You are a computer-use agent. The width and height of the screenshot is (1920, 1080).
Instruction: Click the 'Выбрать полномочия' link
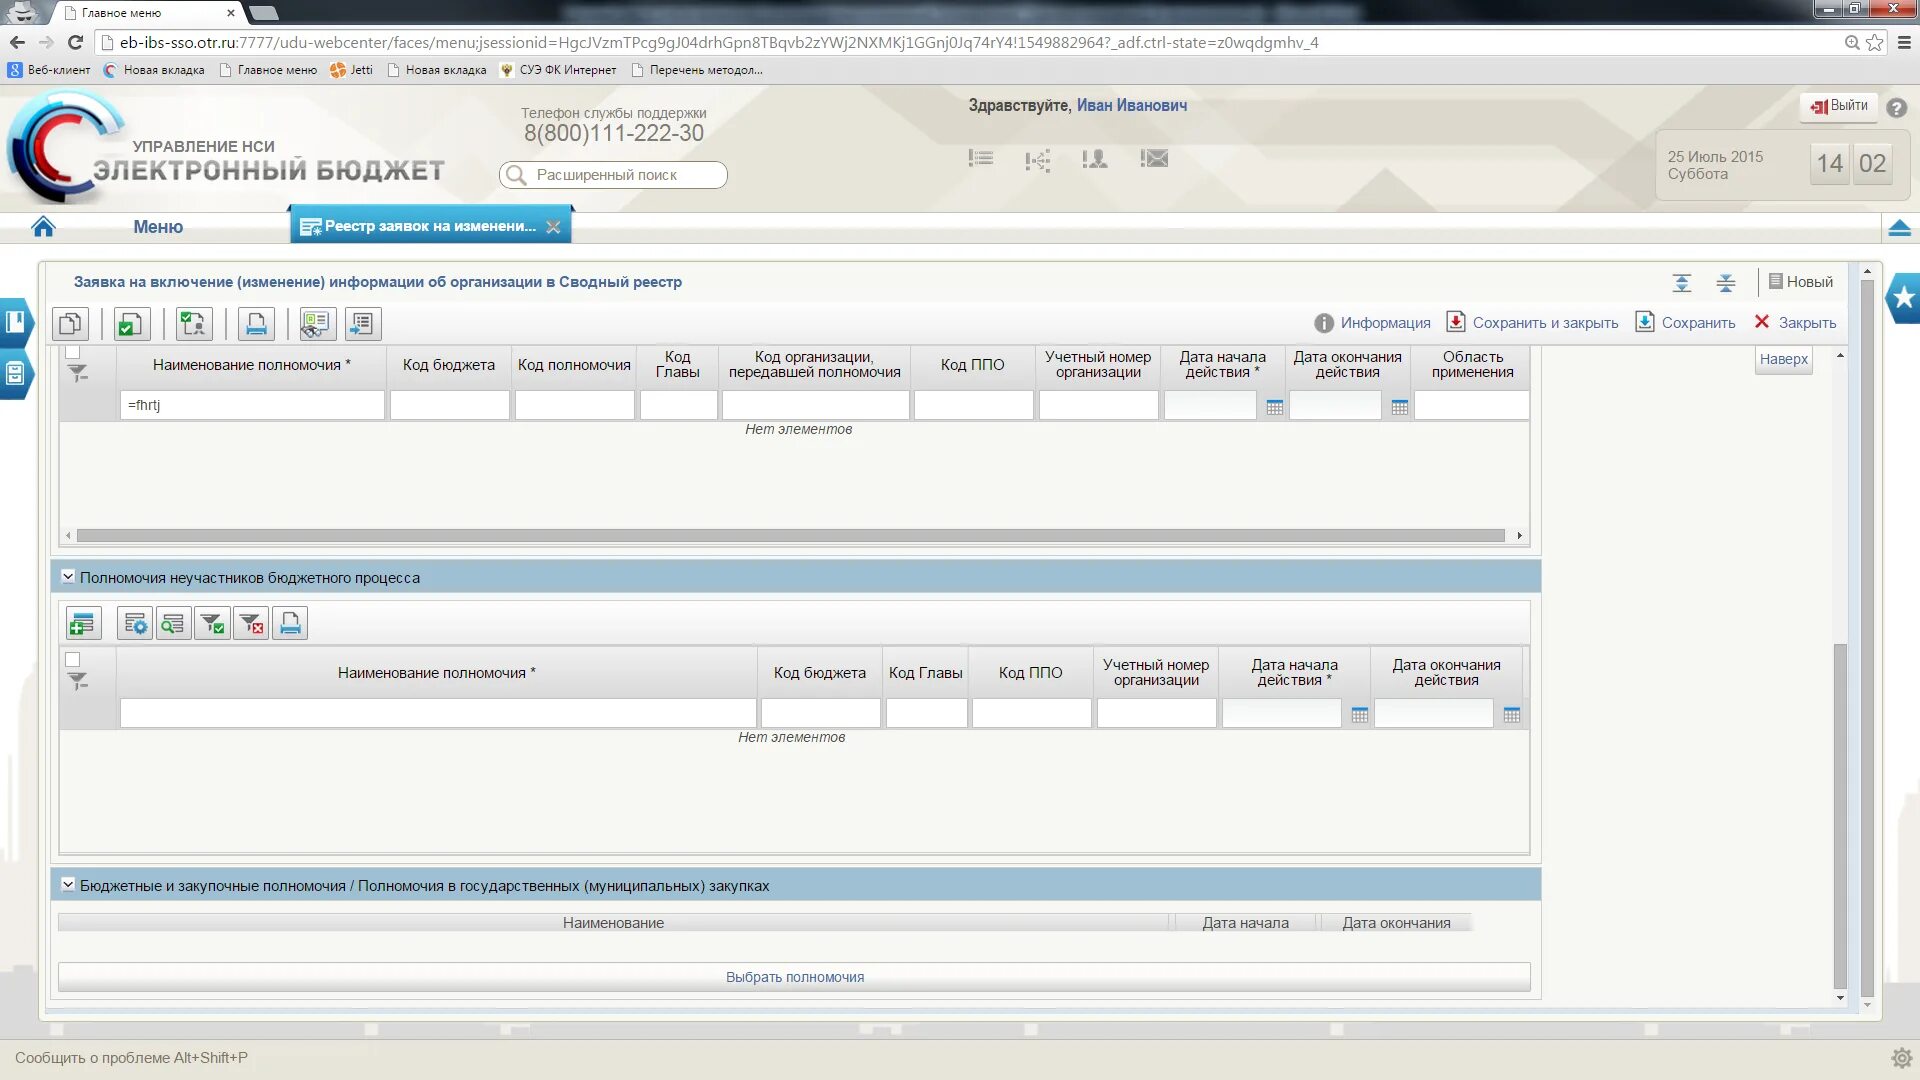[x=794, y=977]
